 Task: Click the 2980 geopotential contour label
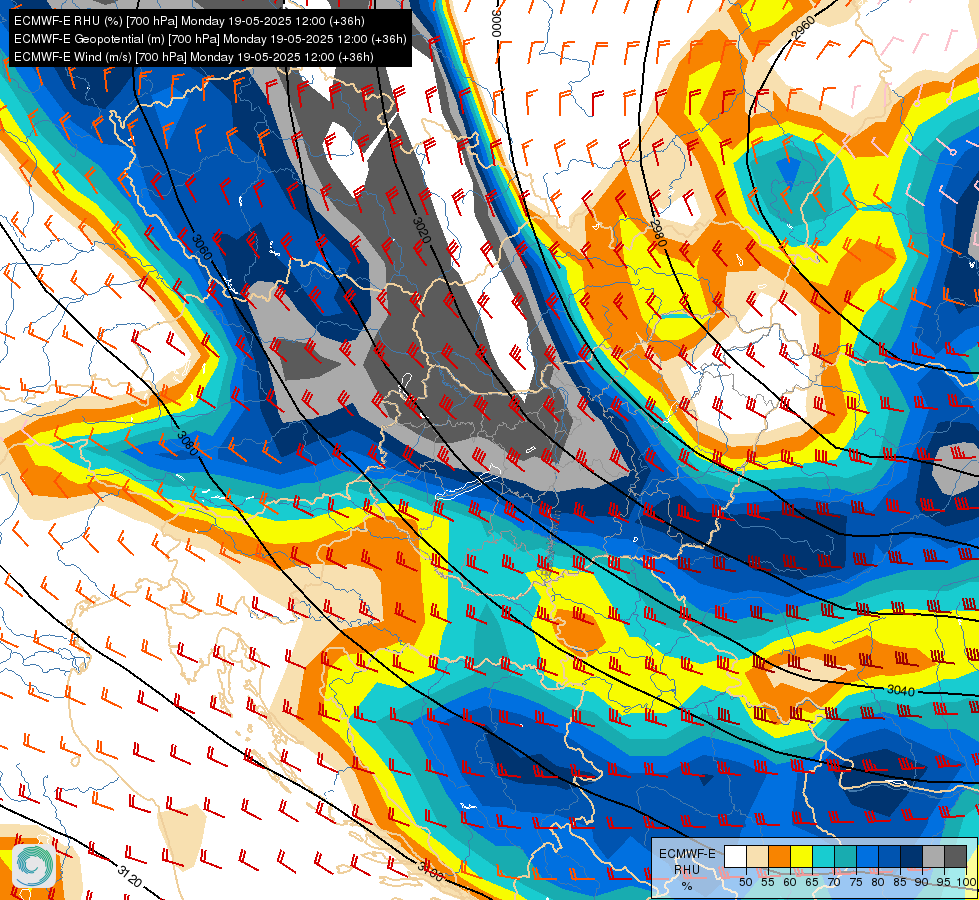[659, 234]
